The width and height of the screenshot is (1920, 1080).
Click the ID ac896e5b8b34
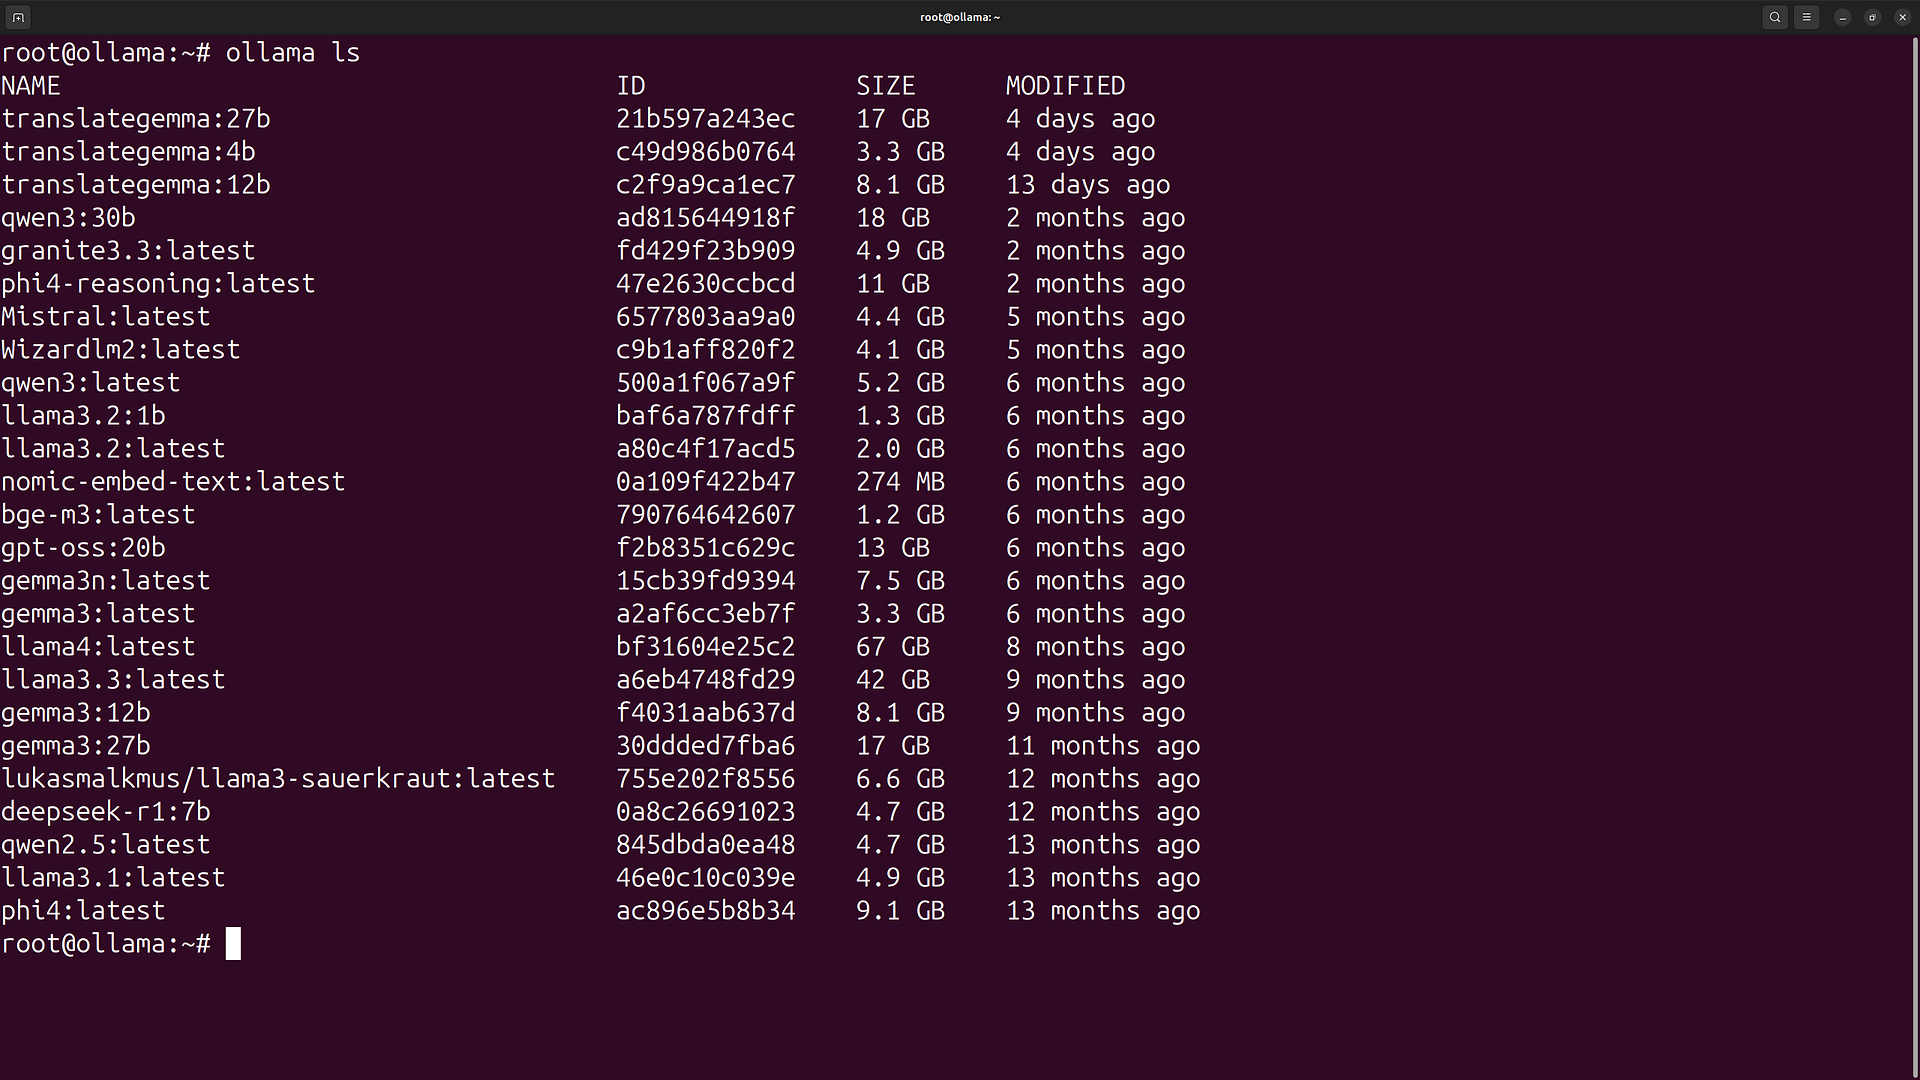706,911
